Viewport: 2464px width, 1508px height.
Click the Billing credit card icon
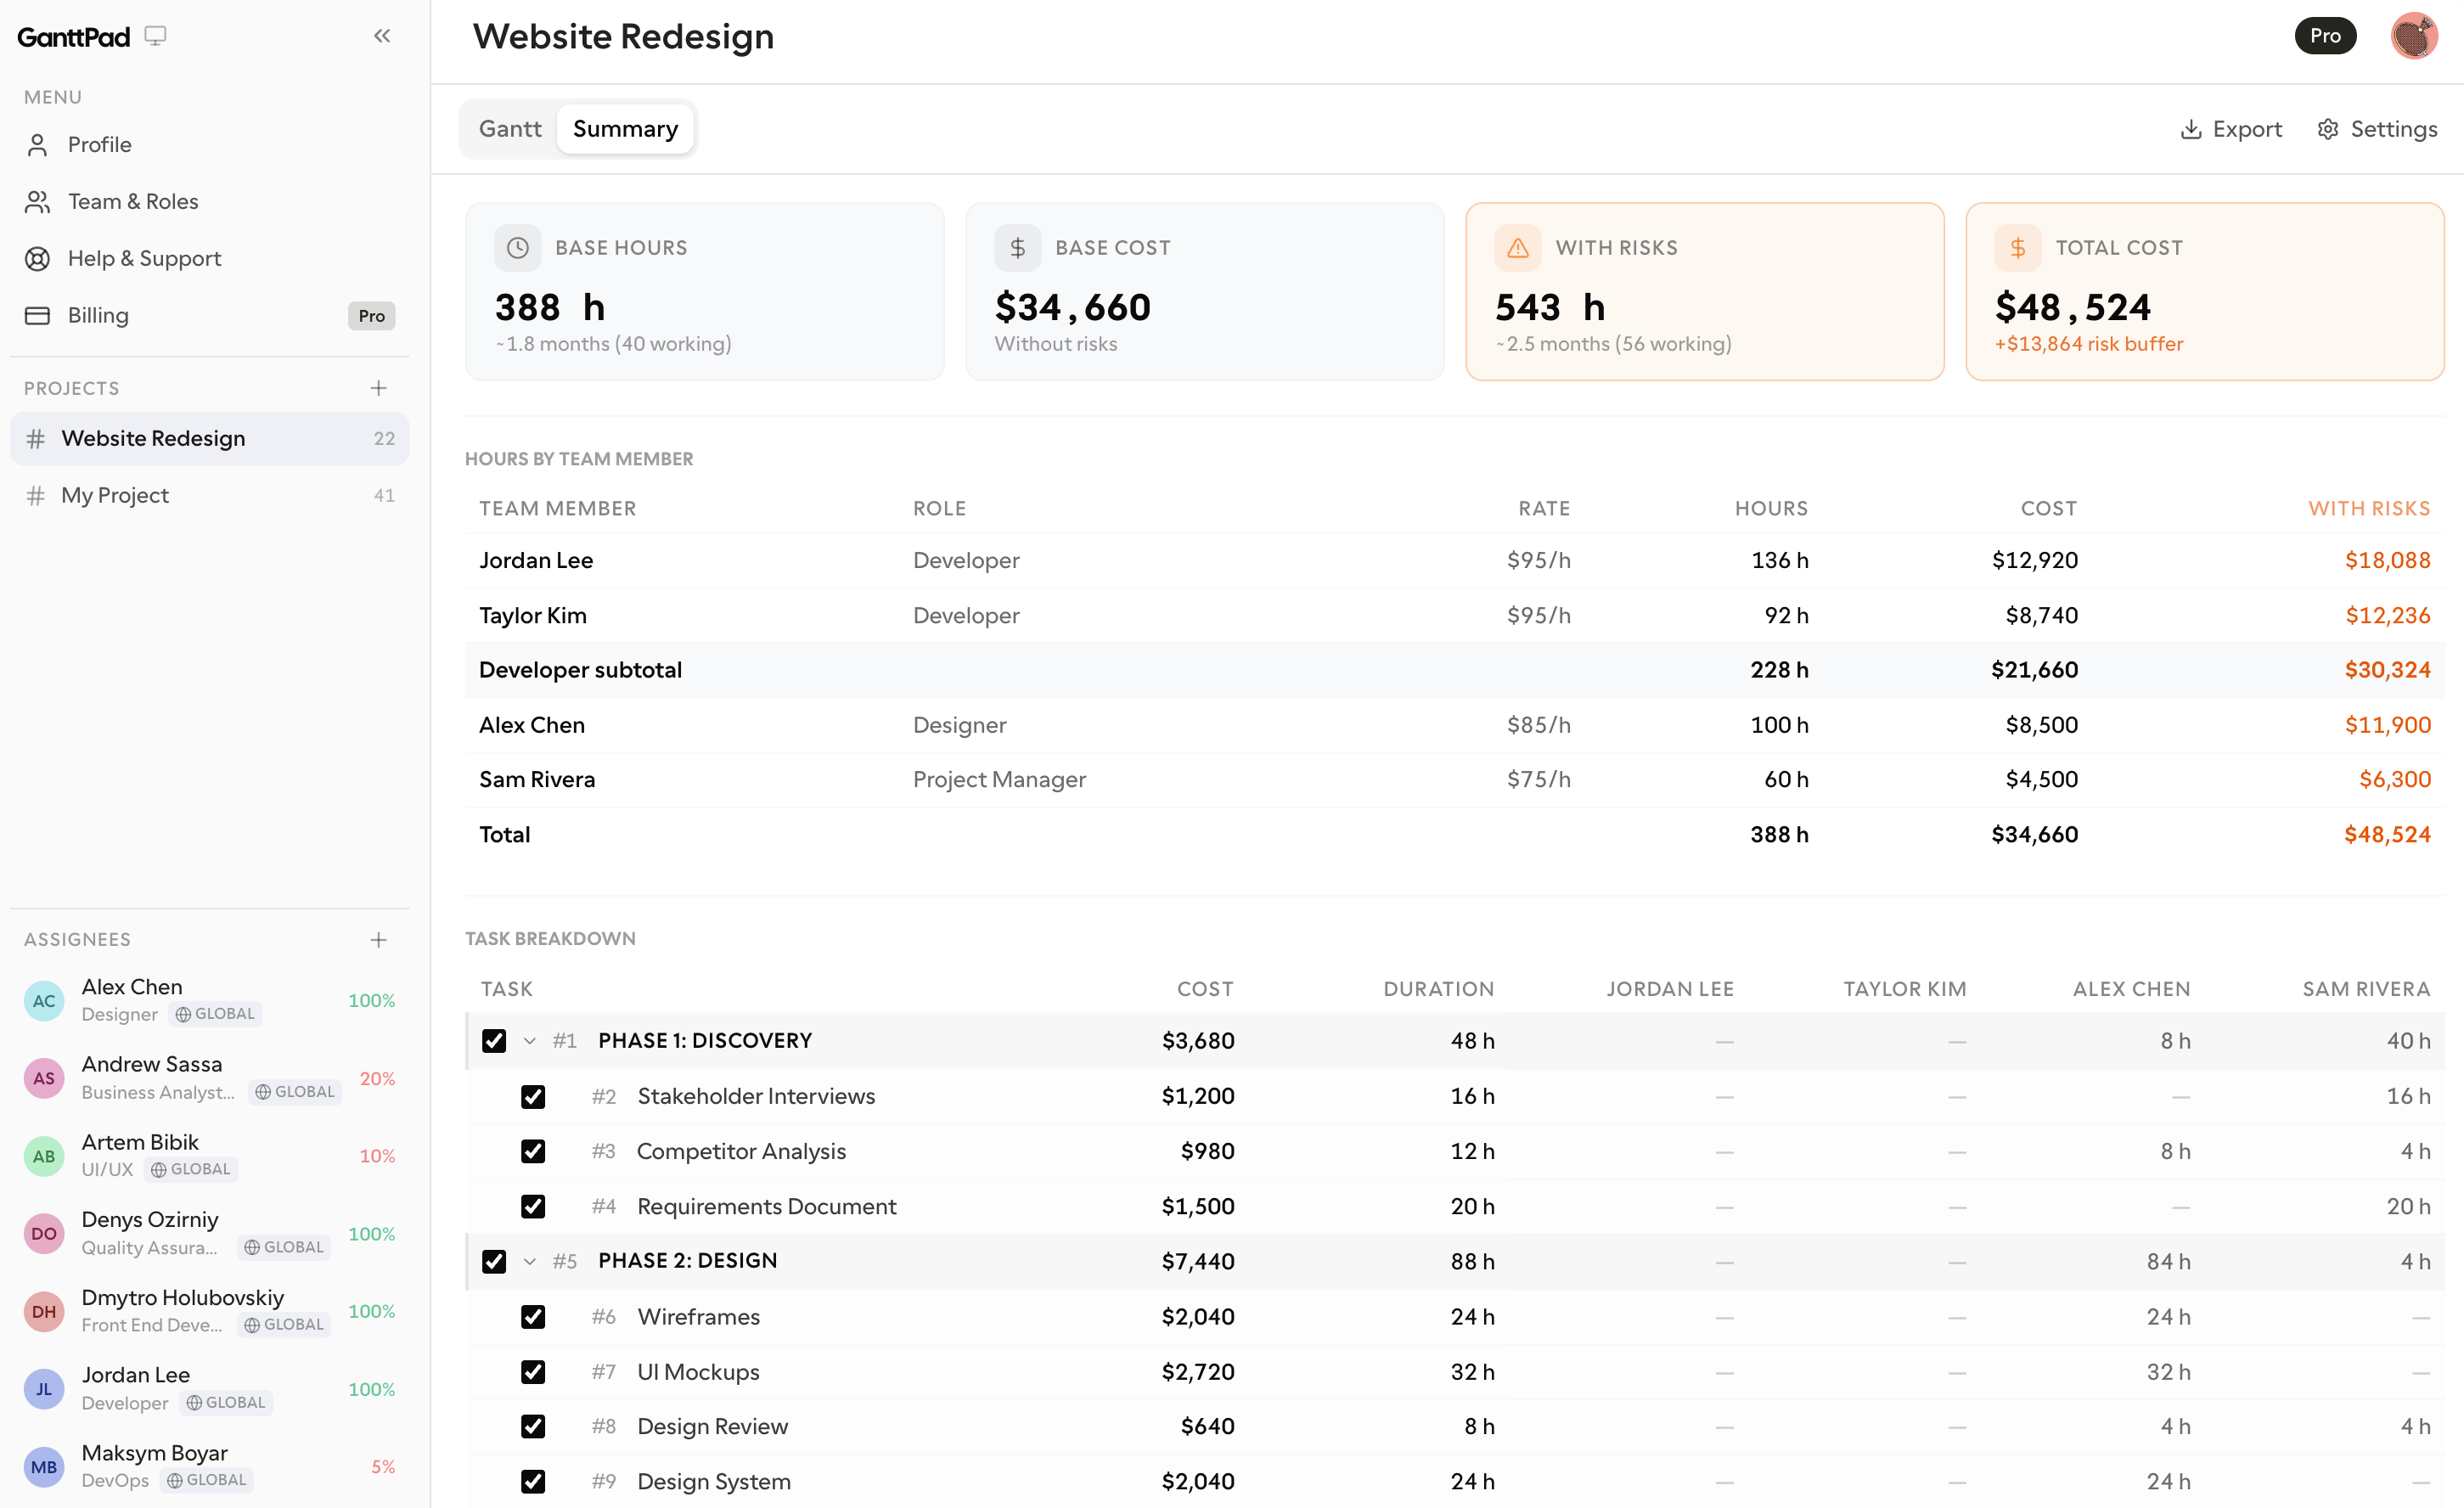[x=37, y=315]
